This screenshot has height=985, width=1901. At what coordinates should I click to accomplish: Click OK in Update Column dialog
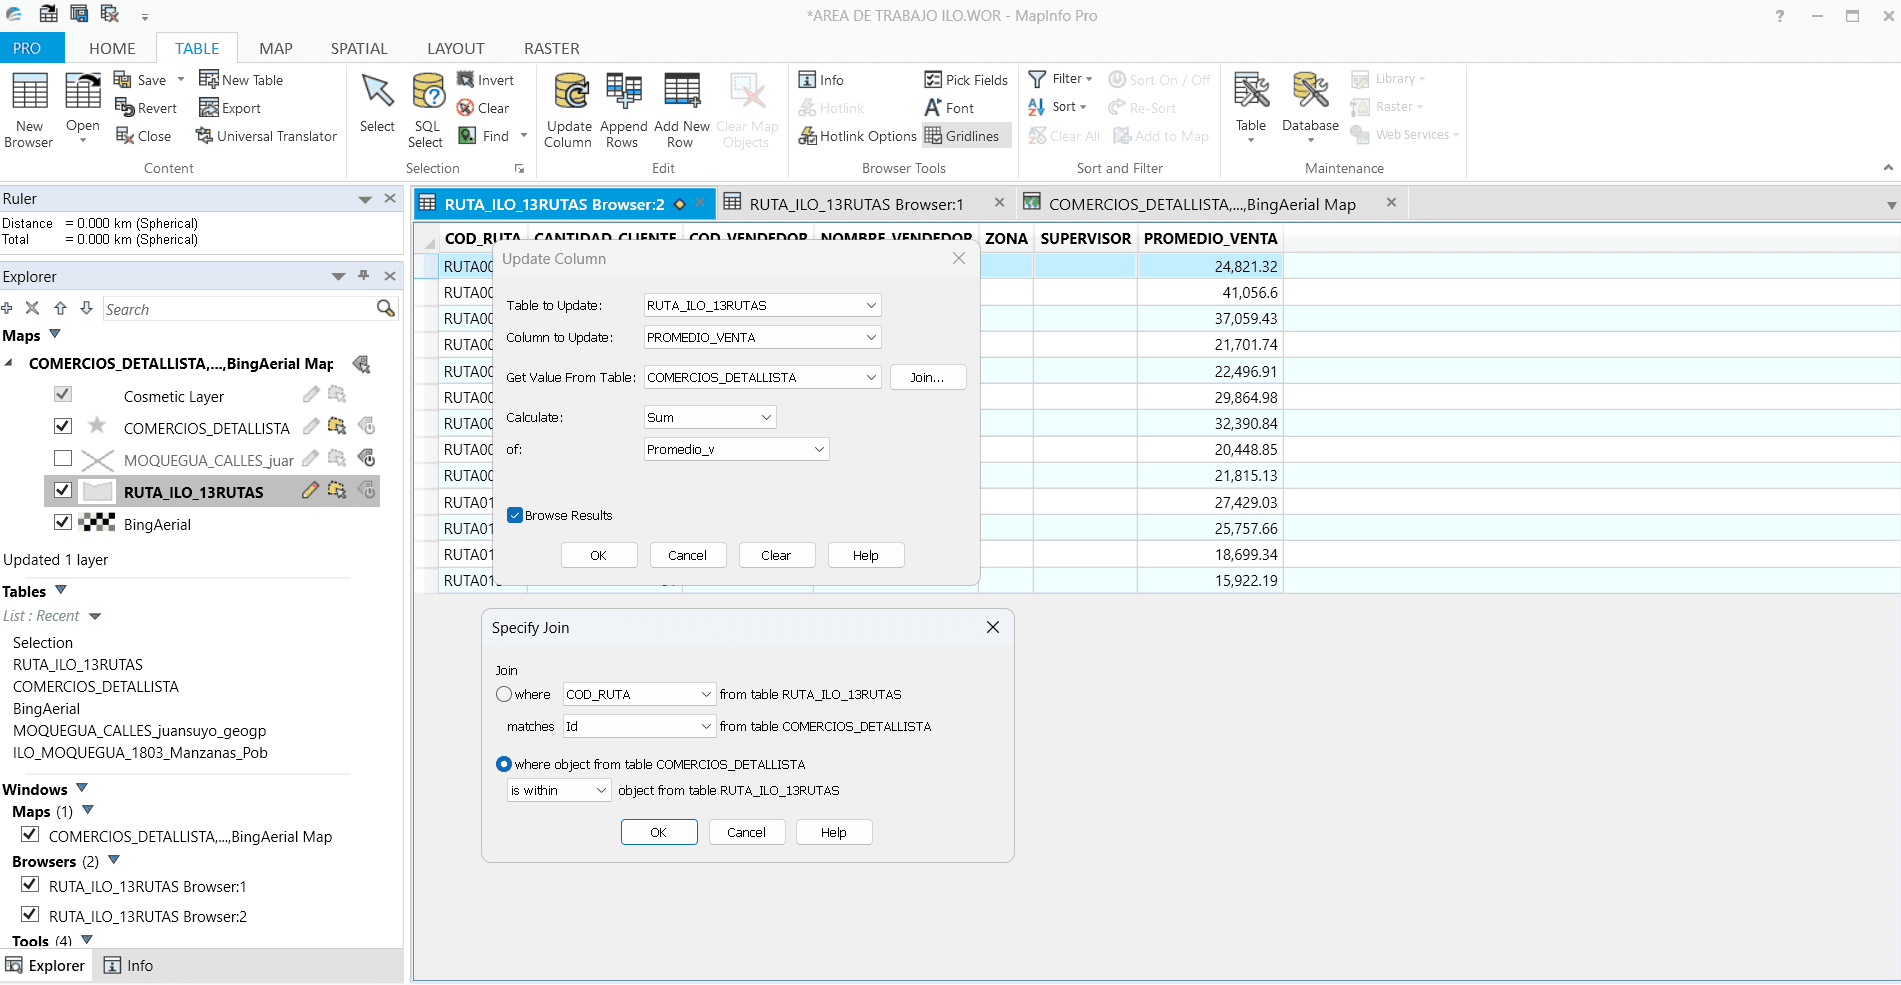[x=598, y=555]
